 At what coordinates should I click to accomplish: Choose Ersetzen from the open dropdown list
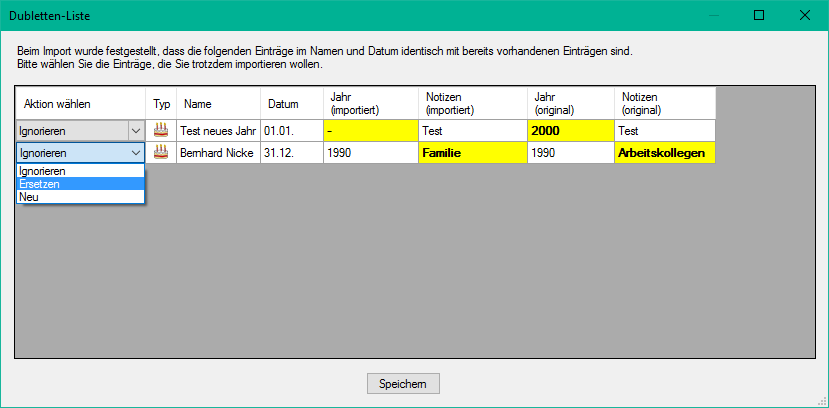coord(80,184)
